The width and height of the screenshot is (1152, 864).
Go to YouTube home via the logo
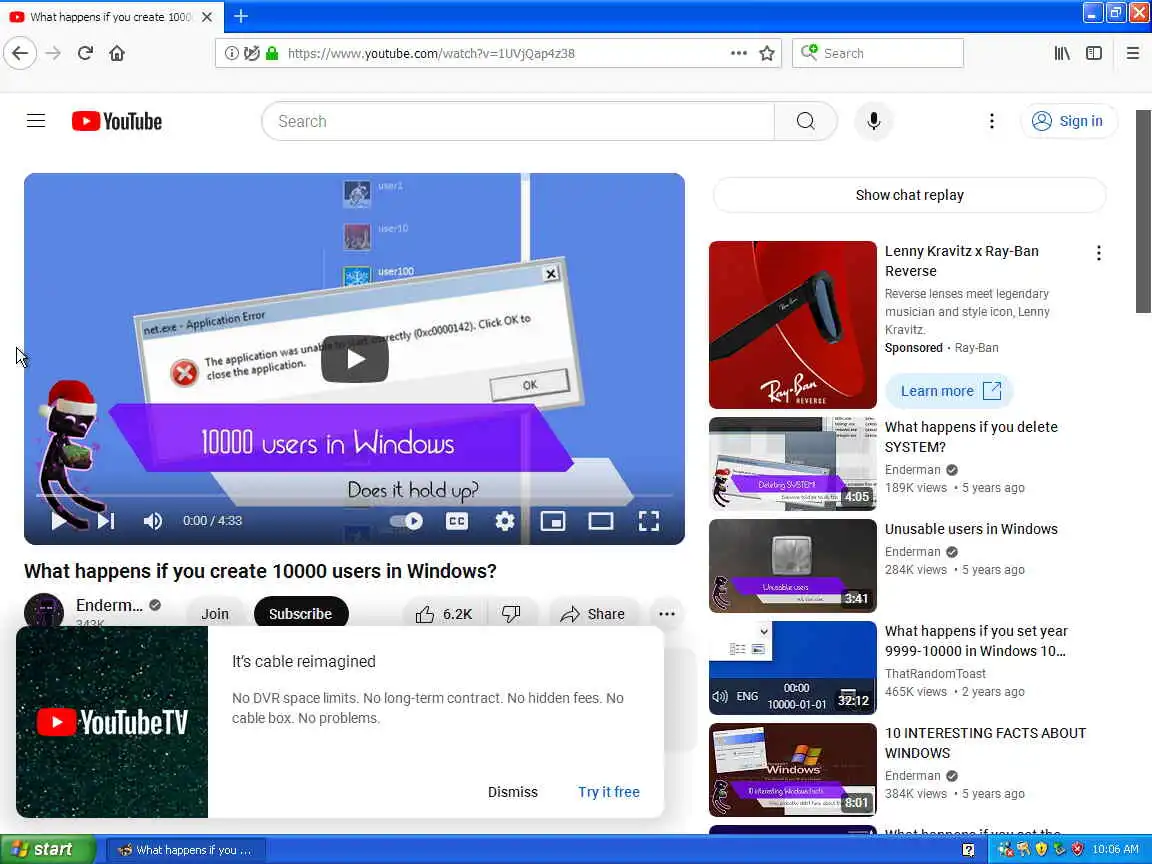pyautogui.click(x=117, y=121)
